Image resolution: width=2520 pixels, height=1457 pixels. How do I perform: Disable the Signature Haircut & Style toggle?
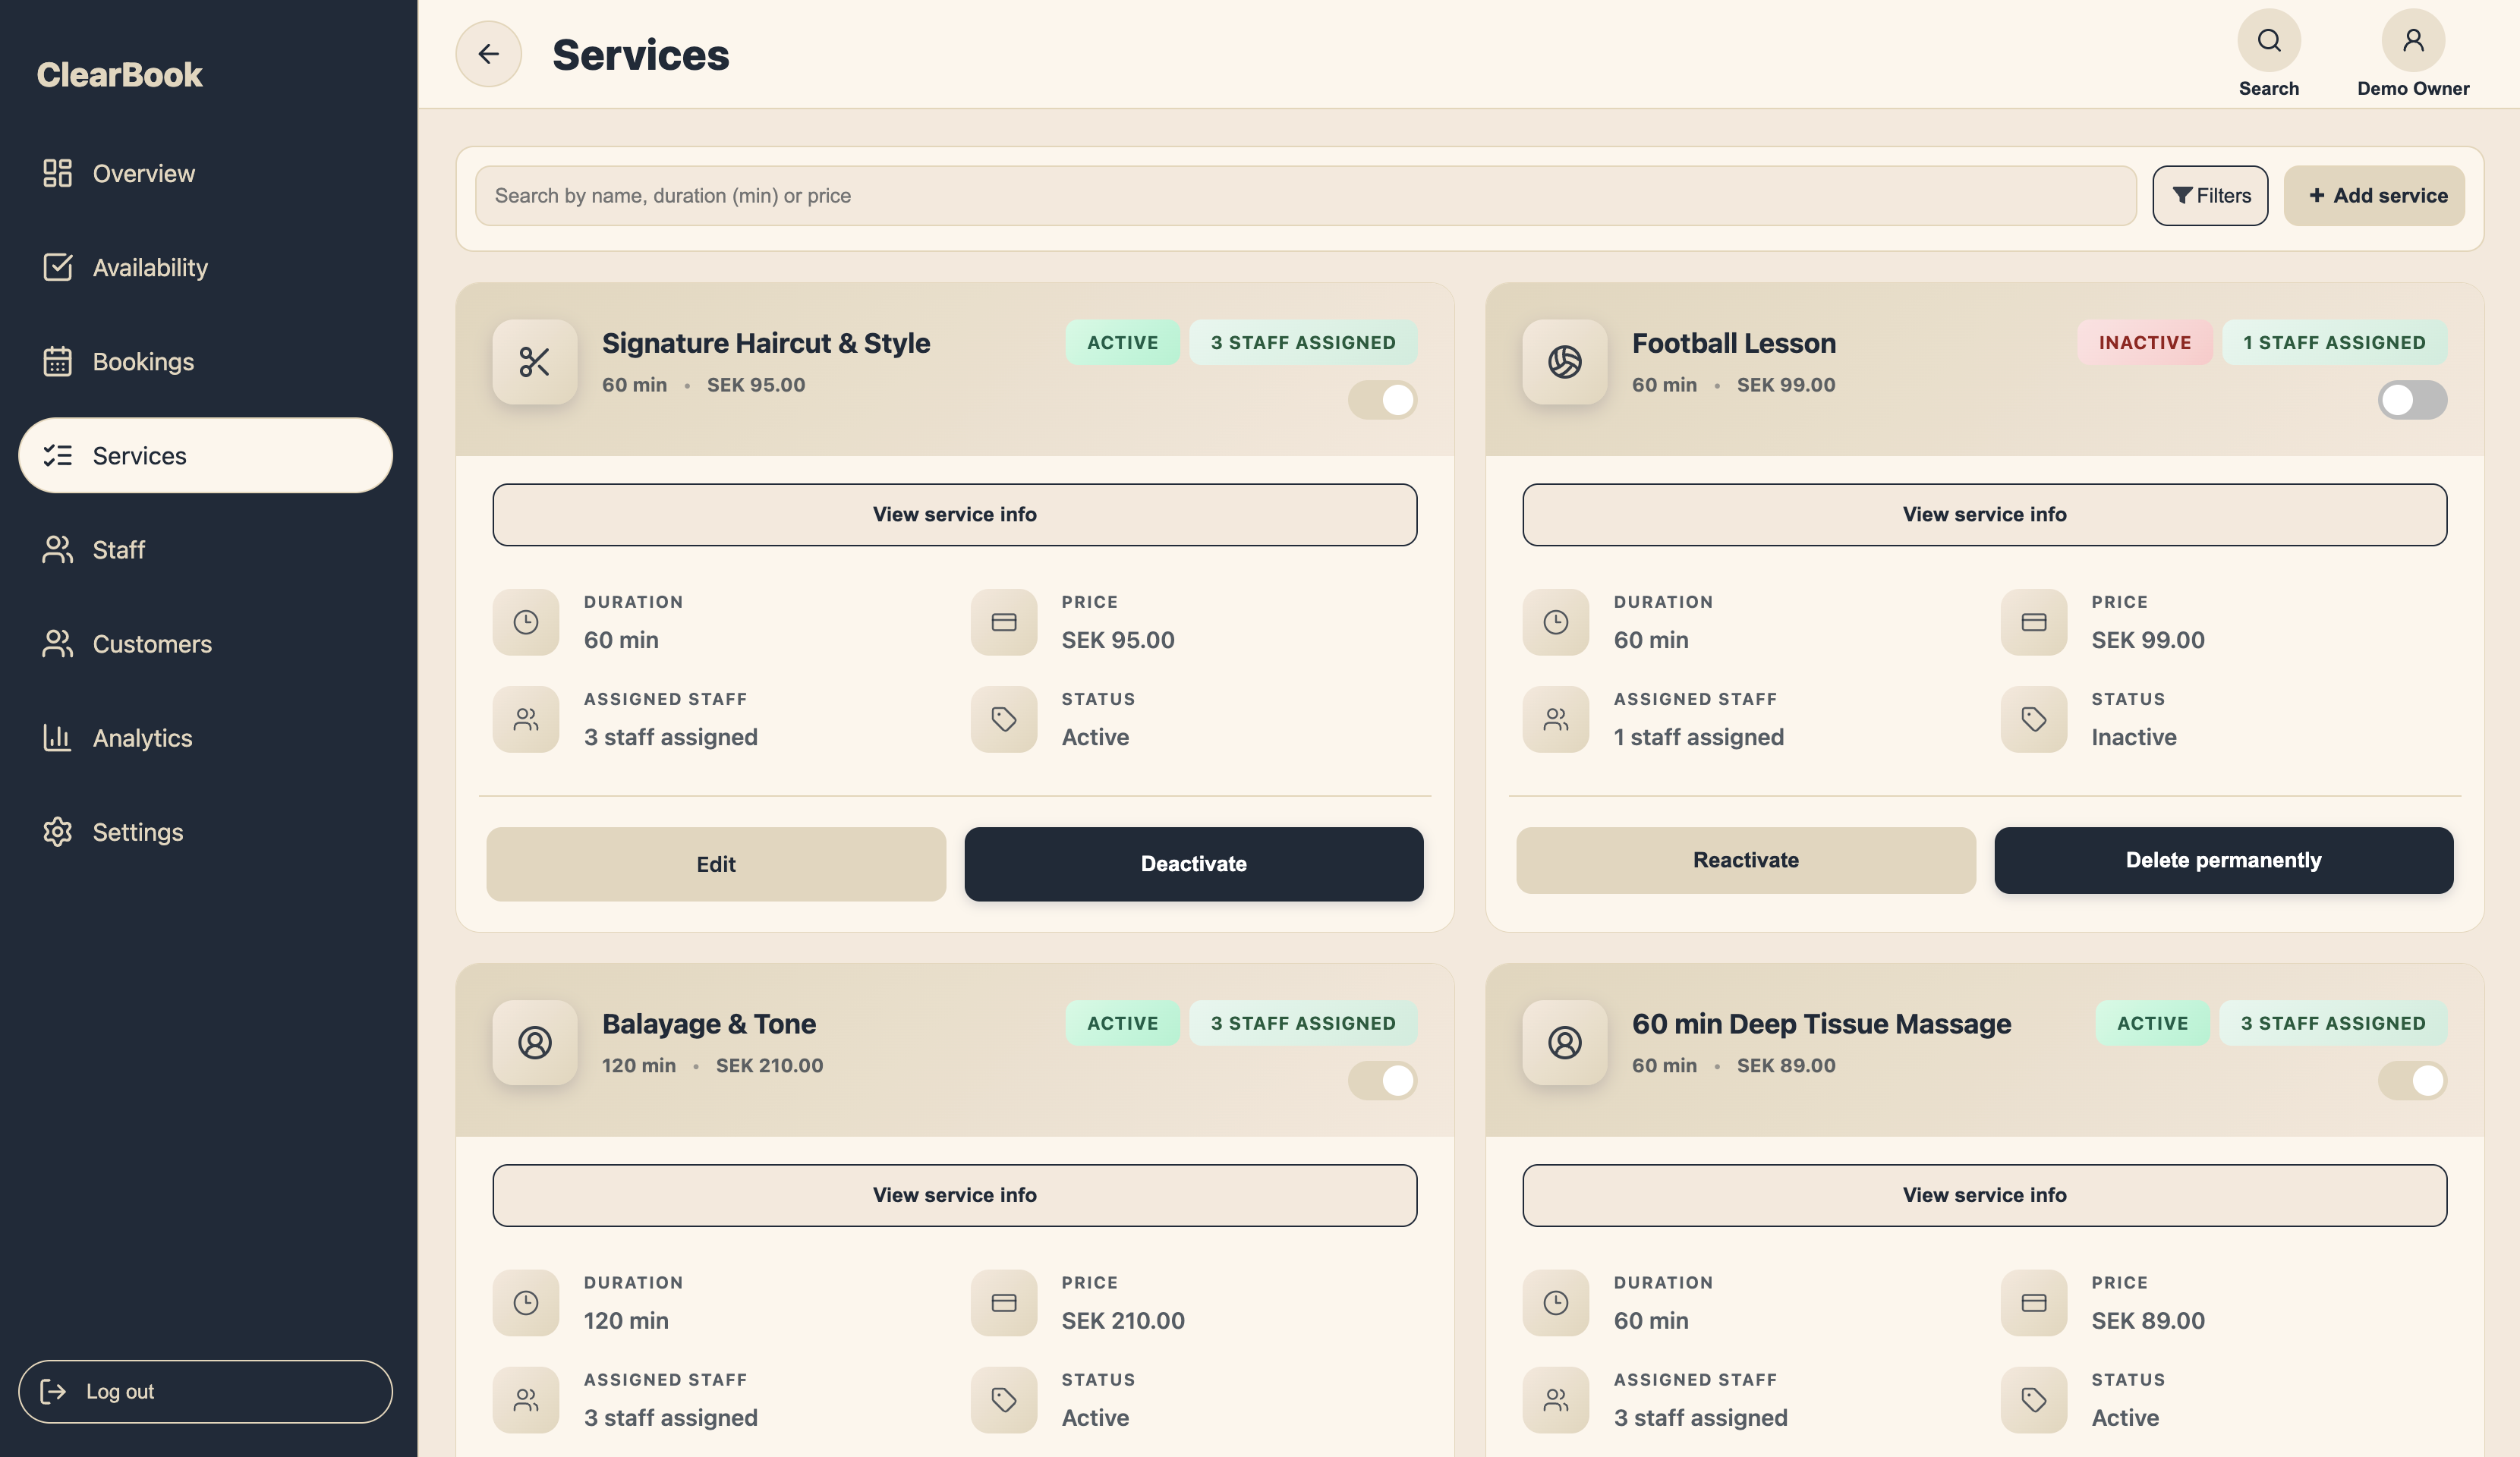tap(1381, 399)
